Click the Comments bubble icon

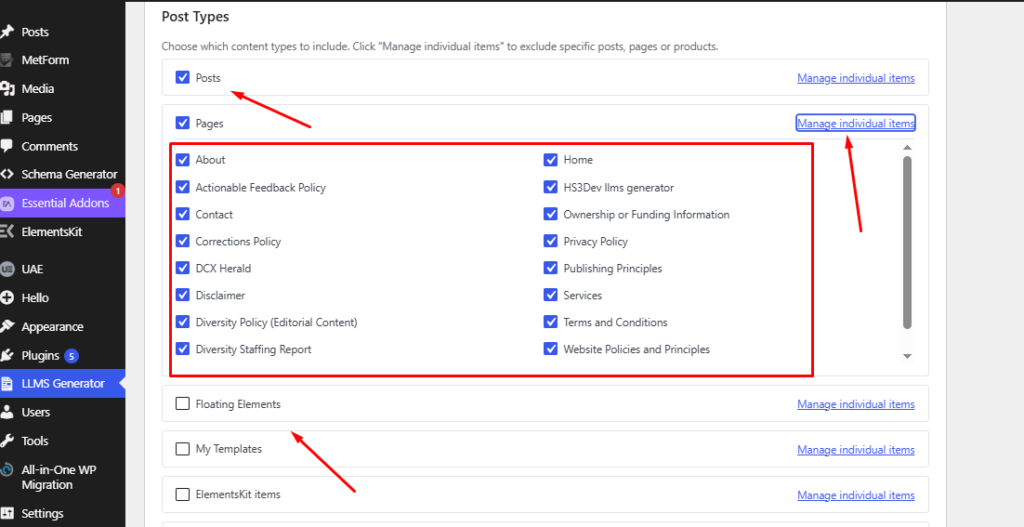point(7,146)
